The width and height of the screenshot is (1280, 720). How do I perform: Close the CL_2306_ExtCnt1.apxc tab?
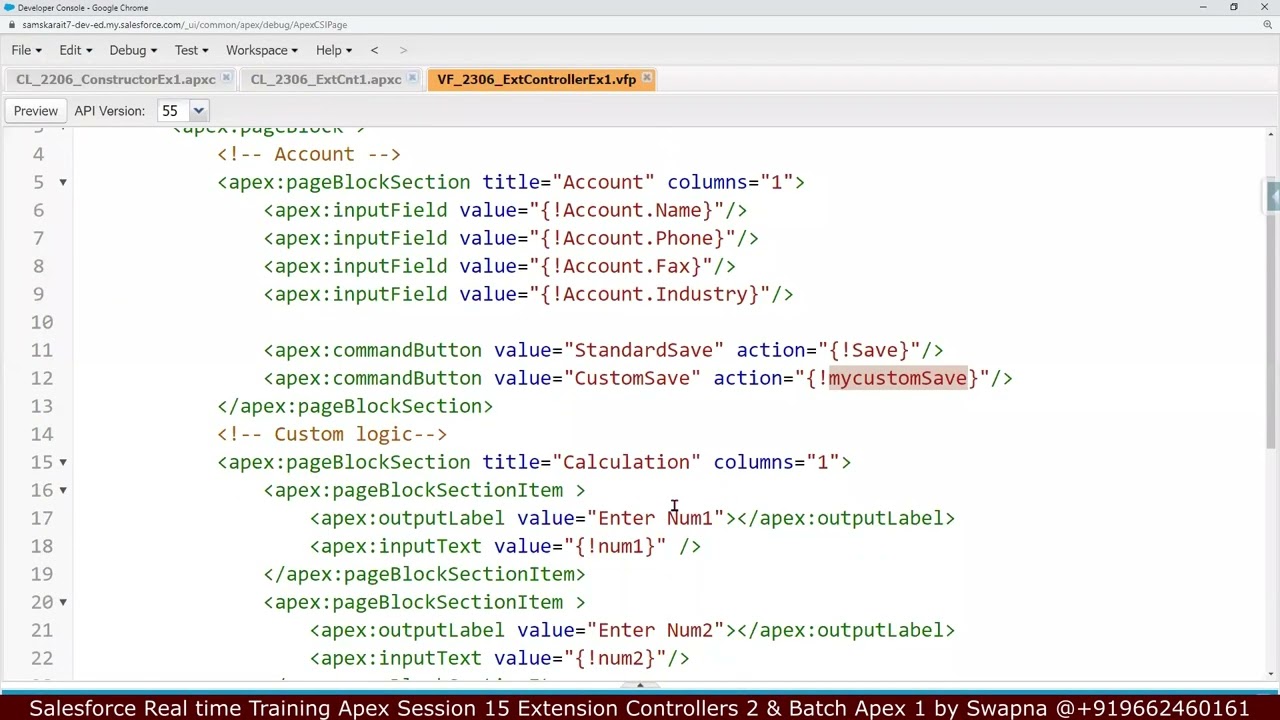(x=412, y=78)
